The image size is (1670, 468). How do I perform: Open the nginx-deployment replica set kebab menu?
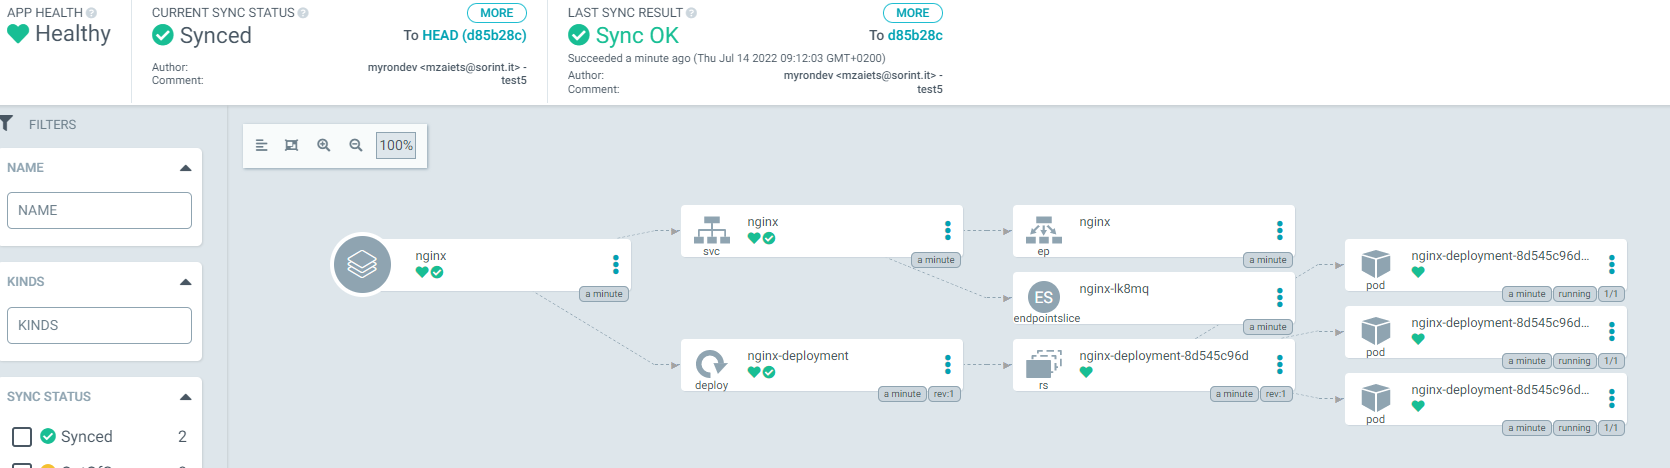[1280, 365]
